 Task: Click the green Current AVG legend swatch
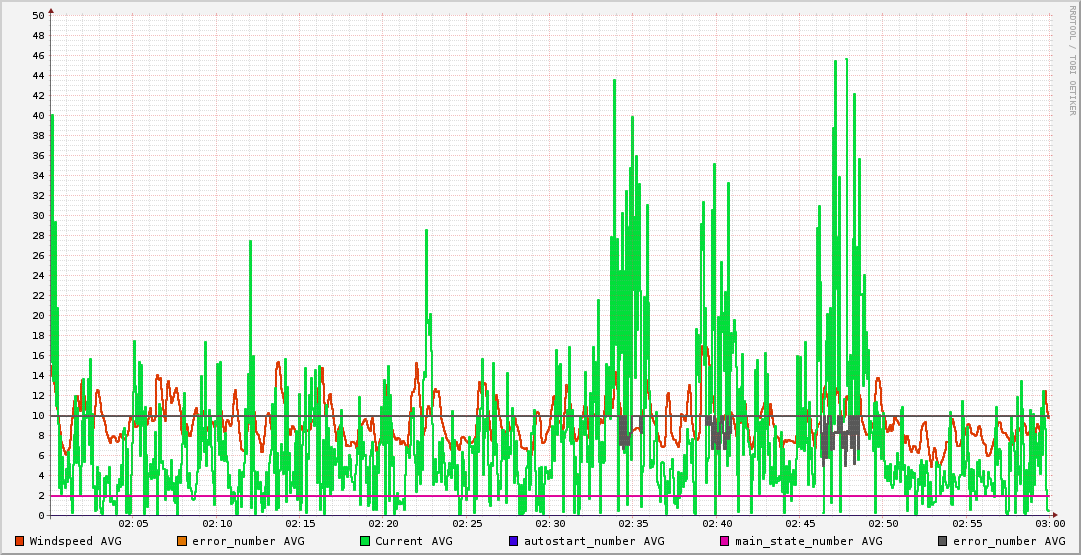(x=365, y=541)
